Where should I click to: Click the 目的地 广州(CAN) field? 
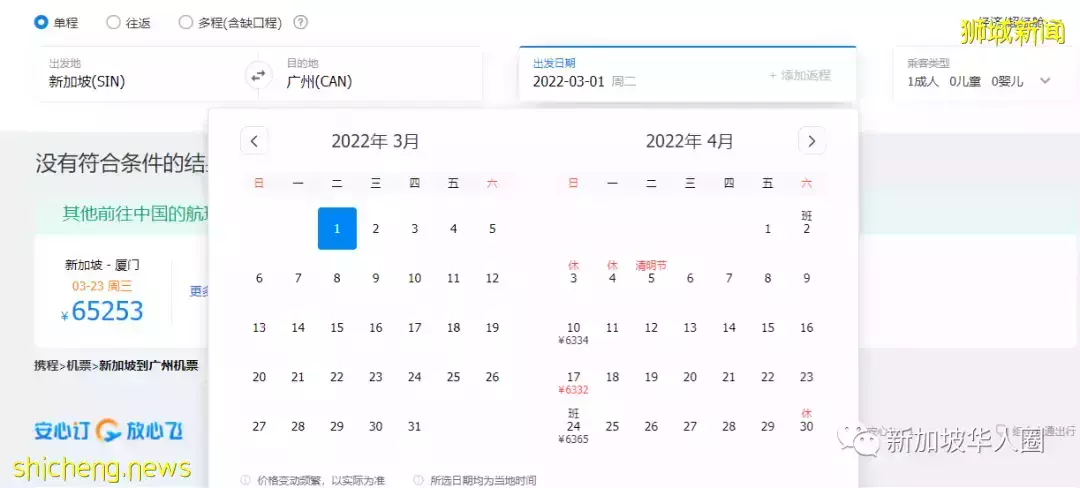375,74
